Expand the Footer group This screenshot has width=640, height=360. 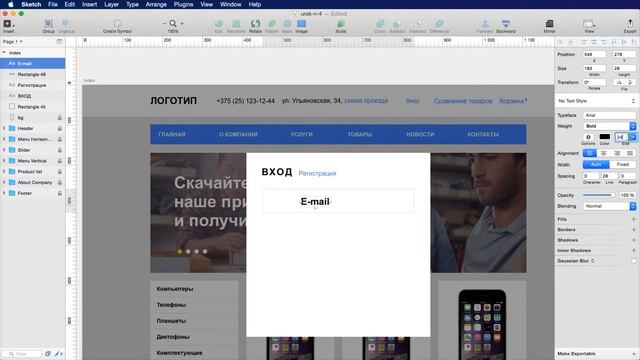[4, 193]
